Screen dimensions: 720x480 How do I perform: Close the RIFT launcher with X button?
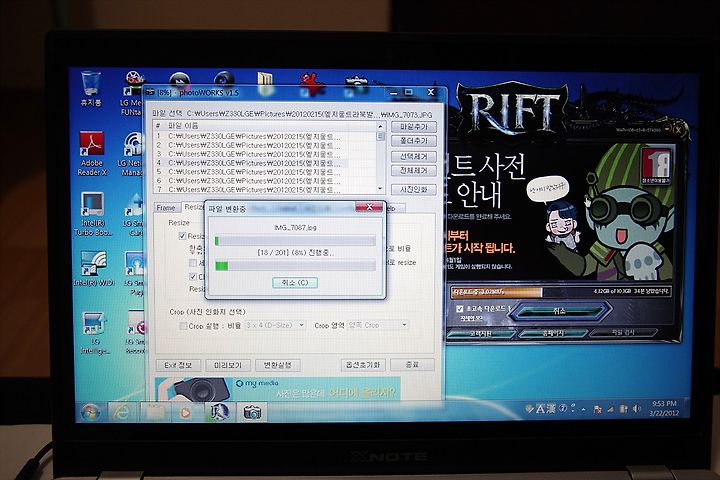679,130
